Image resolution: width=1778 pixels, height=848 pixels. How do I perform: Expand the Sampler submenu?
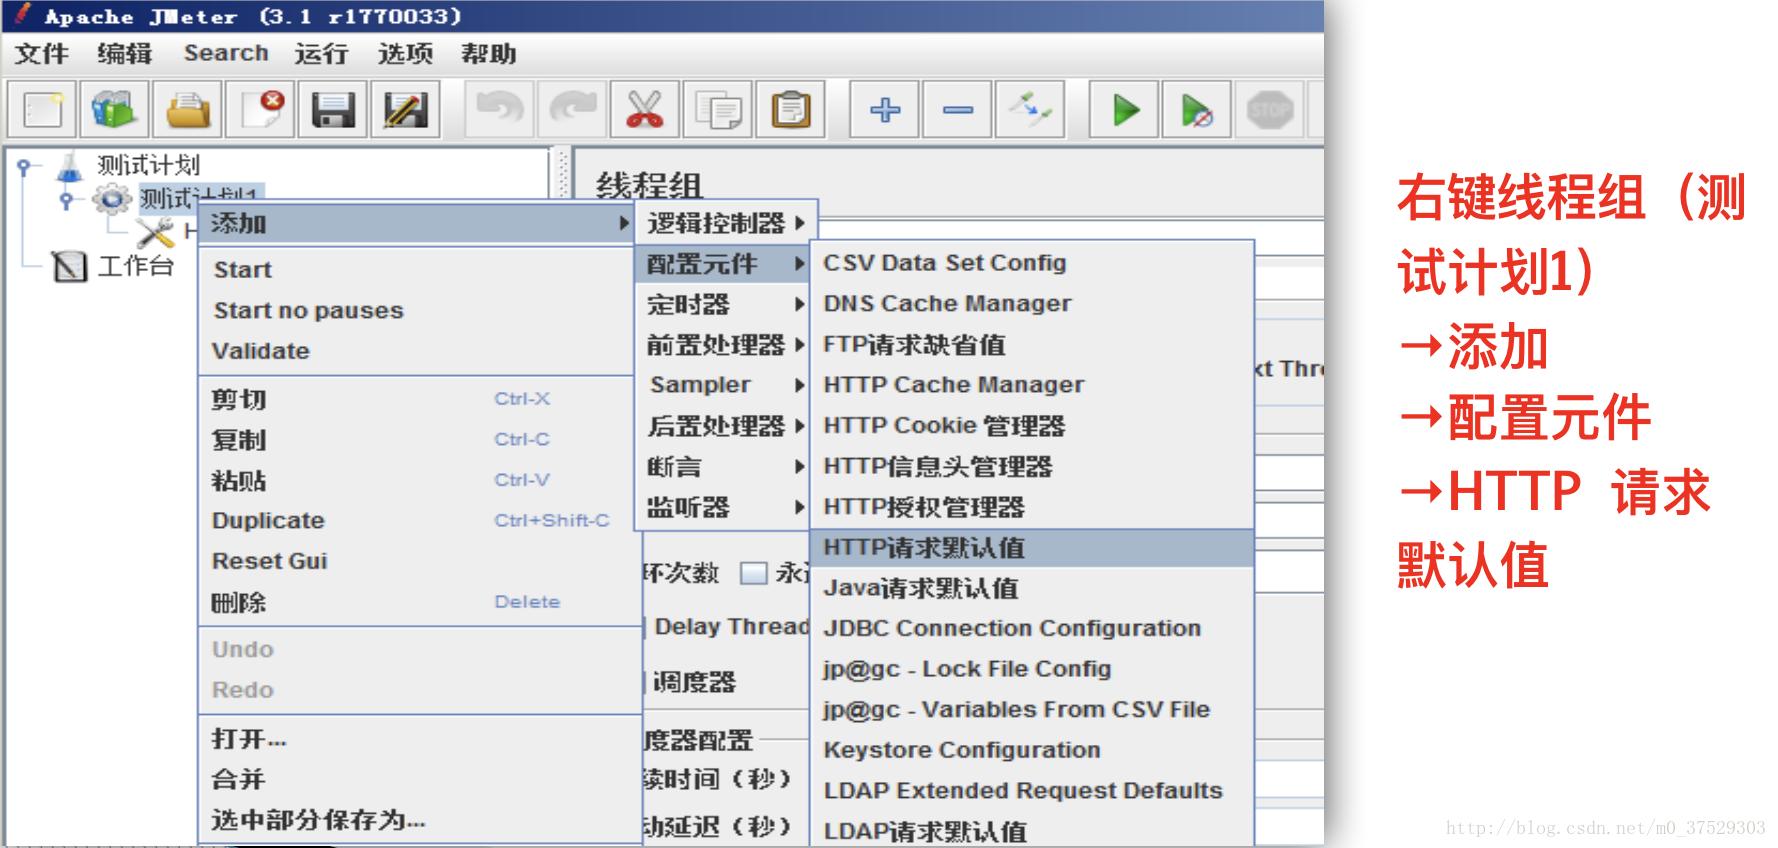[722, 385]
